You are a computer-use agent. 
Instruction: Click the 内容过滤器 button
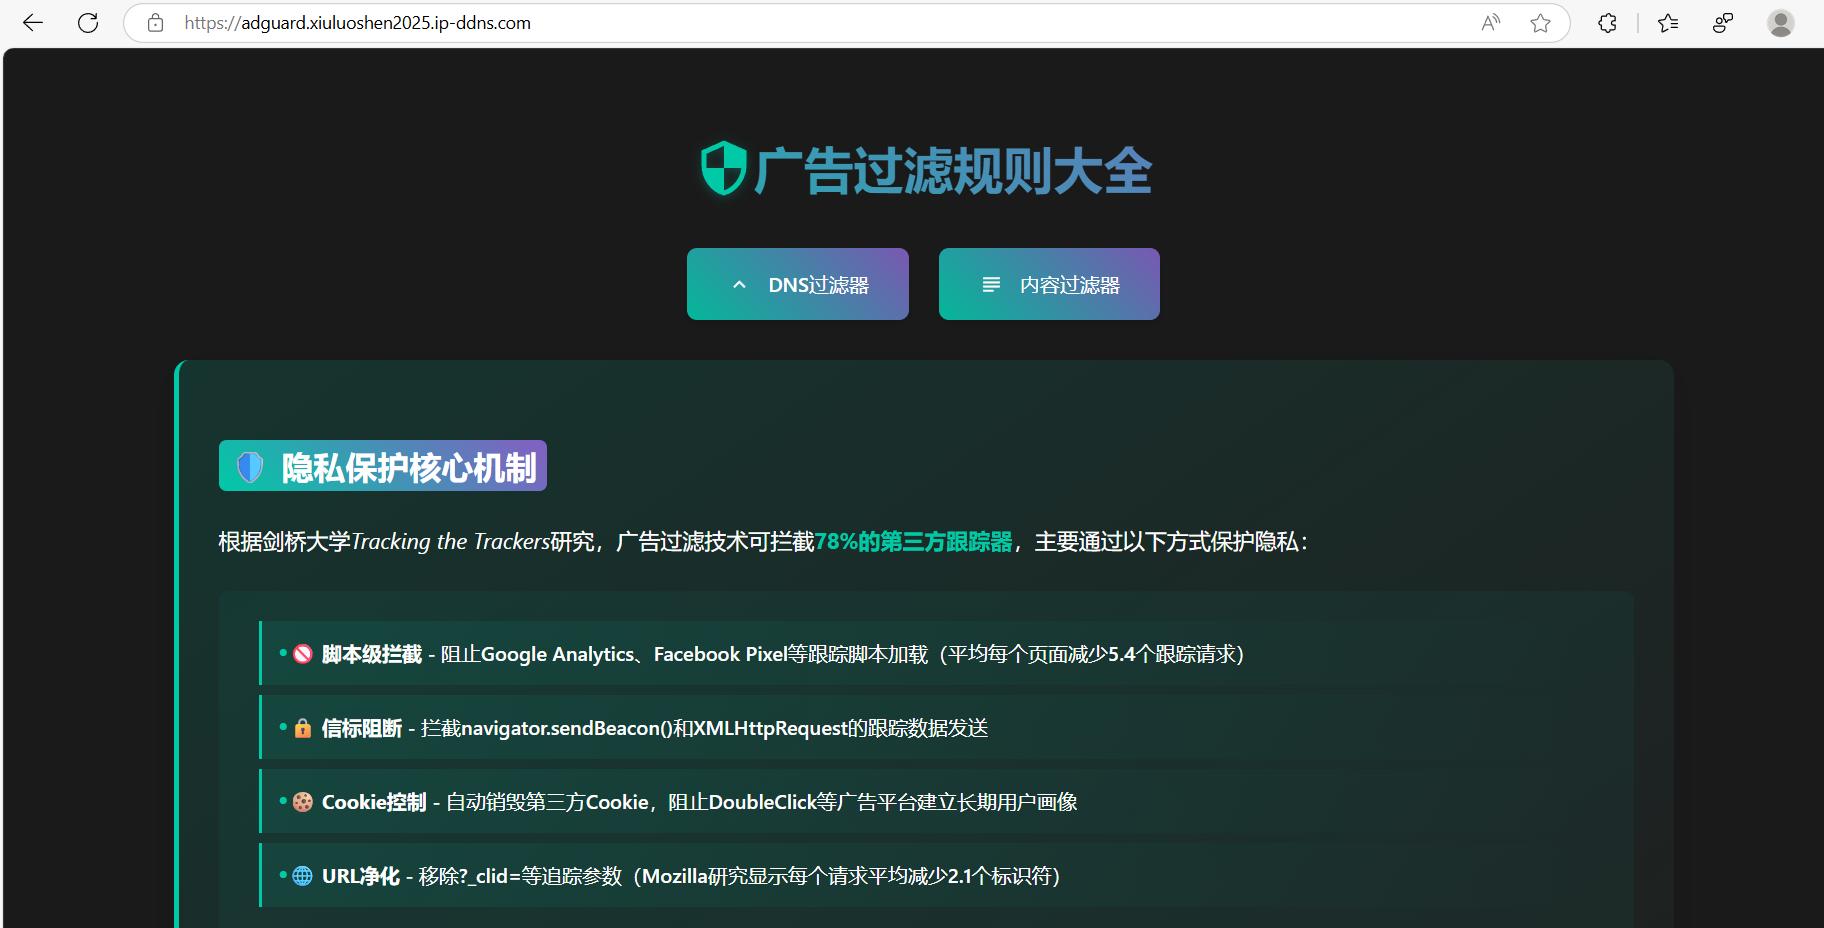(x=1048, y=284)
